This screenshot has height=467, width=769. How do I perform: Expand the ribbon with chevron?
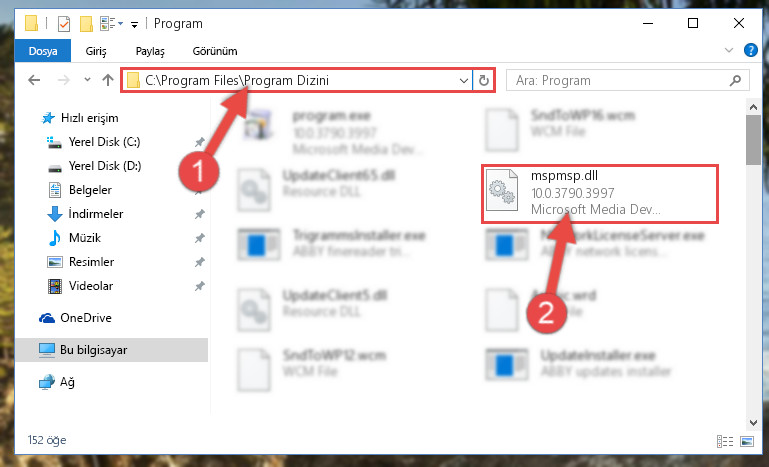pyautogui.click(x=729, y=50)
